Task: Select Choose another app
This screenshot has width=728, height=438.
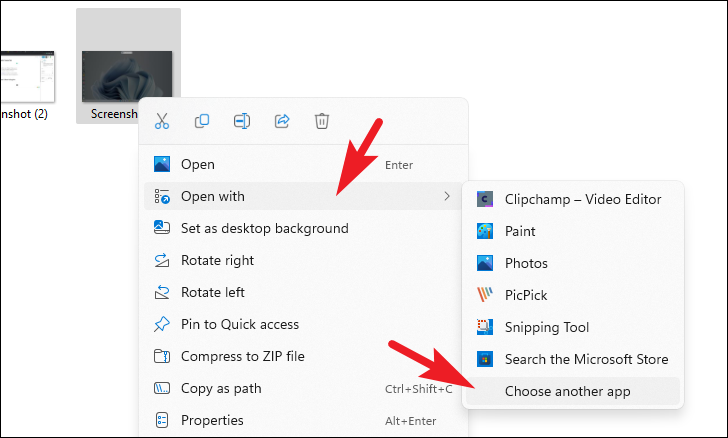Action: (573, 391)
